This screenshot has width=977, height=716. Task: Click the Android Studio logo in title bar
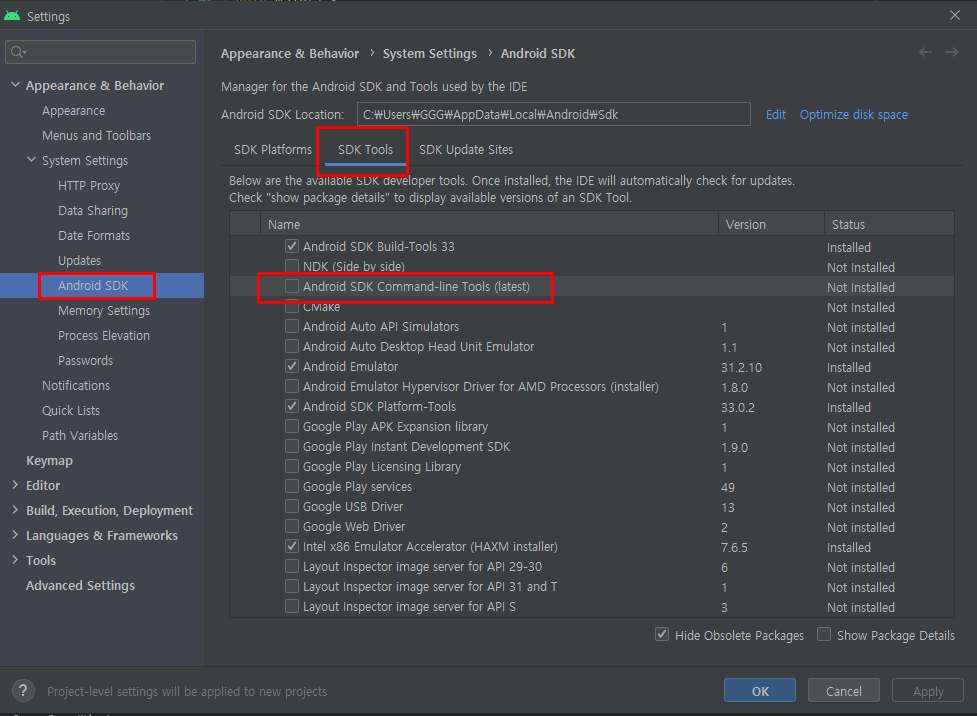[12, 16]
